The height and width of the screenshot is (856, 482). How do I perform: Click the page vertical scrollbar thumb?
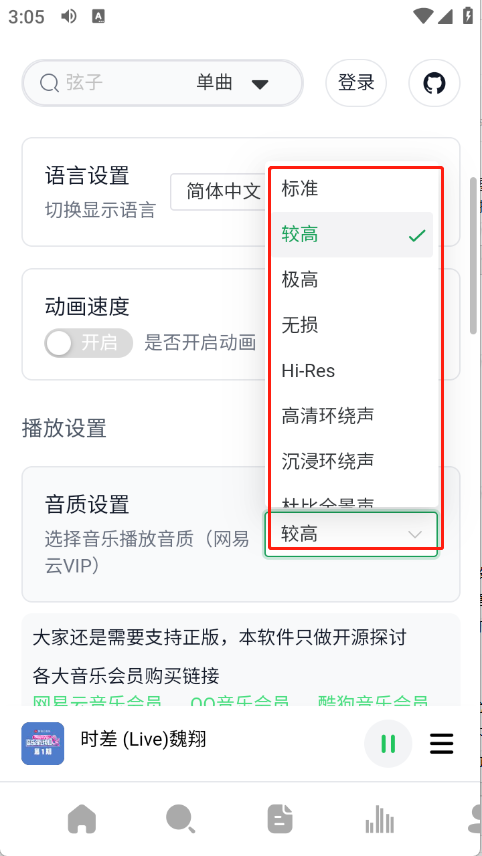coord(474,255)
